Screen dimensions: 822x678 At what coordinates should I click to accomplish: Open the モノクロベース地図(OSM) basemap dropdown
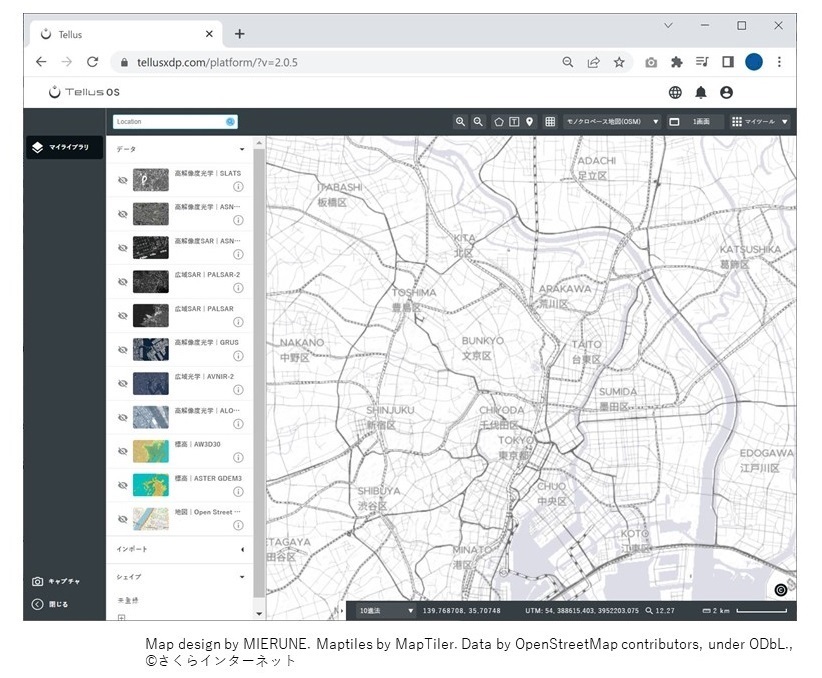[612, 122]
